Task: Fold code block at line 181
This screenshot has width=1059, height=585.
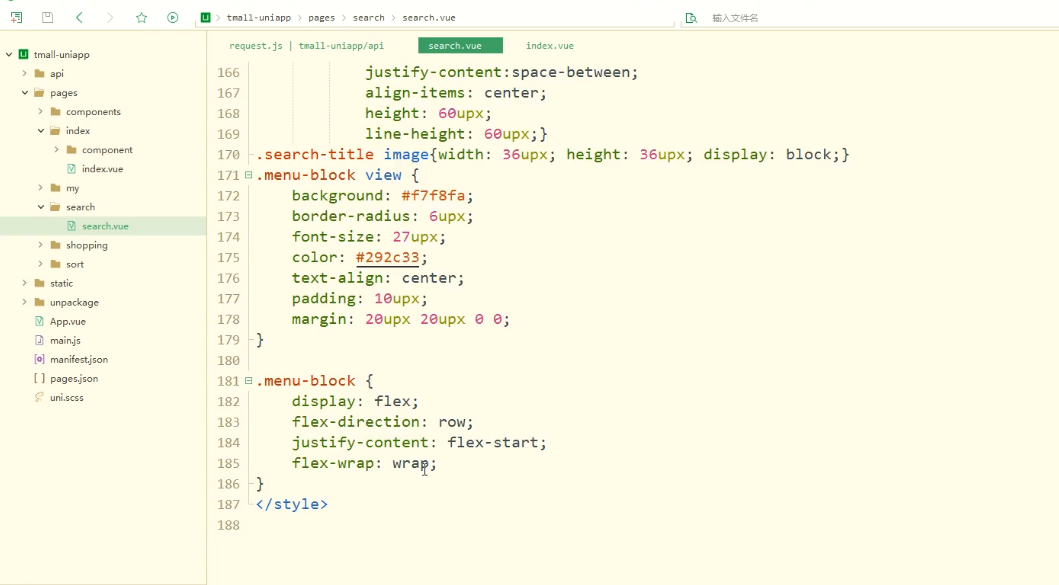Action: pos(249,381)
